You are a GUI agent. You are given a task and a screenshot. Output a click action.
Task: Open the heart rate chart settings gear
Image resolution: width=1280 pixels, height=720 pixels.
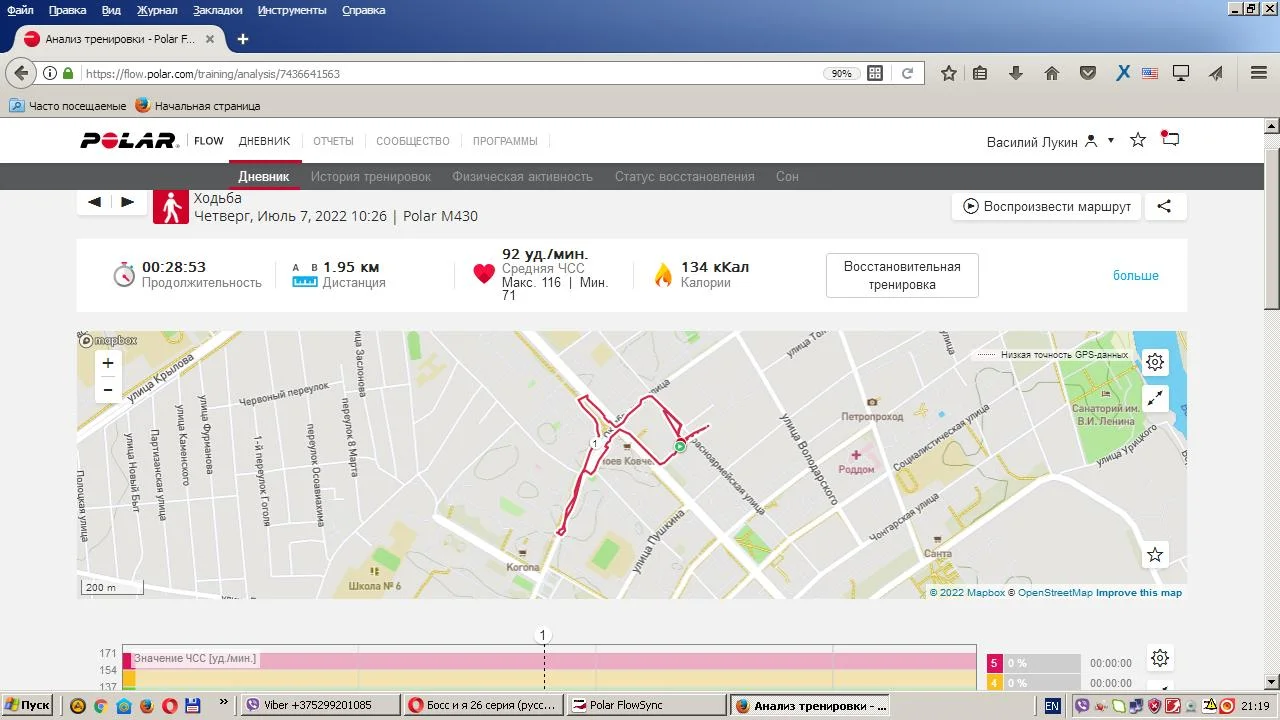tap(1160, 658)
